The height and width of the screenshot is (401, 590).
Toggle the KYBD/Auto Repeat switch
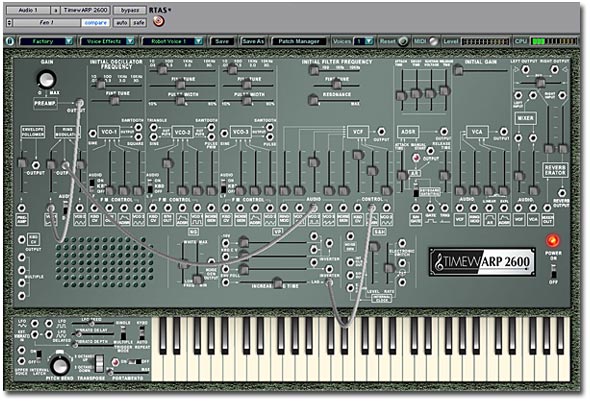tap(141, 333)
